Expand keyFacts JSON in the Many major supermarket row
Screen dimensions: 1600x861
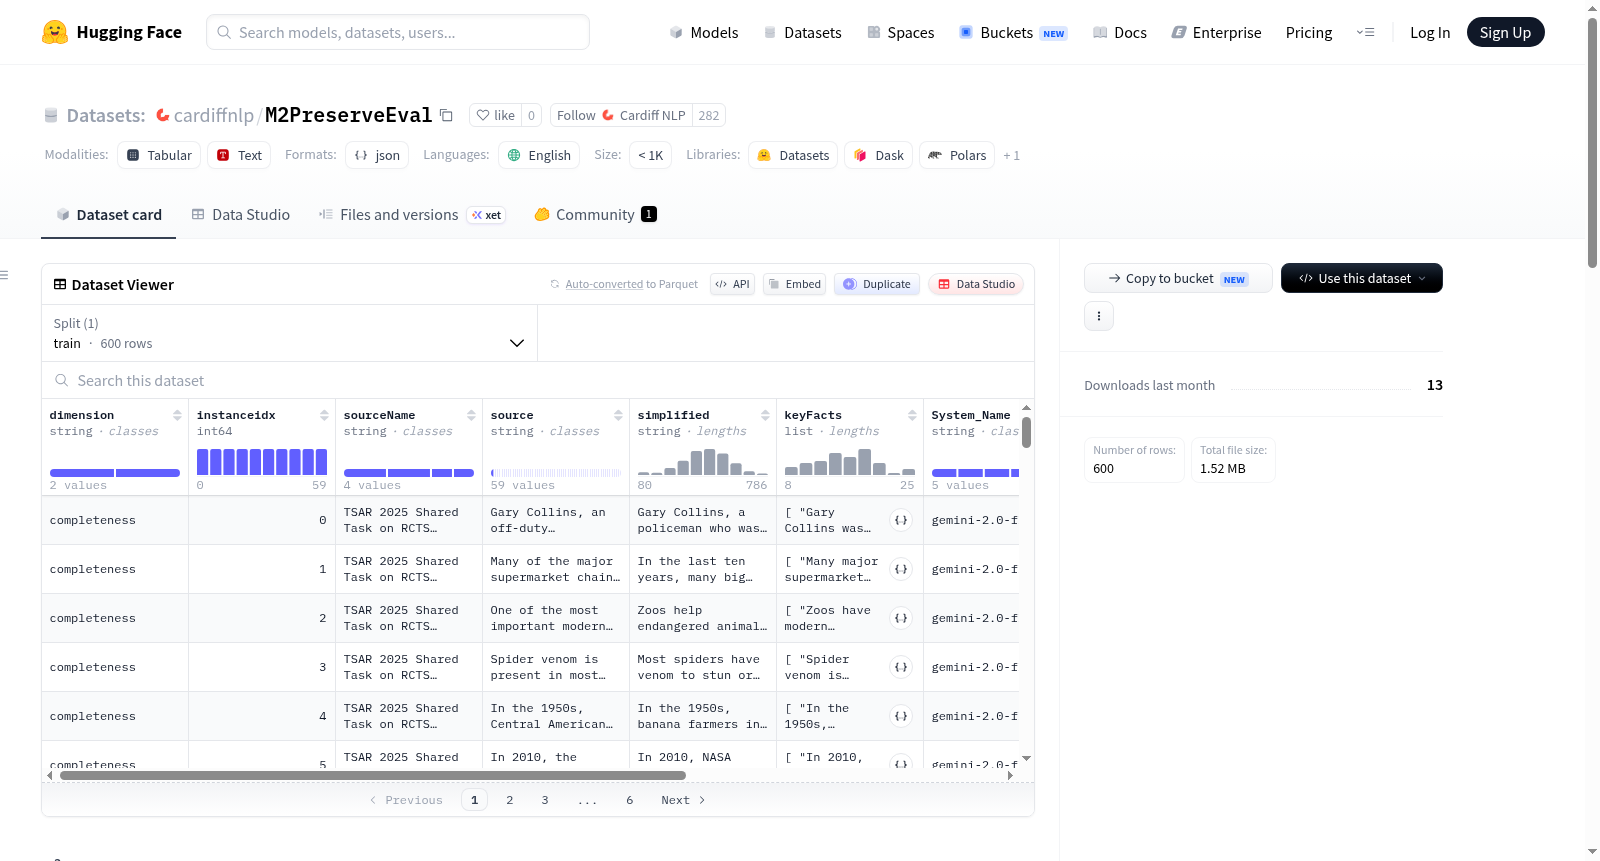point(901,569)
